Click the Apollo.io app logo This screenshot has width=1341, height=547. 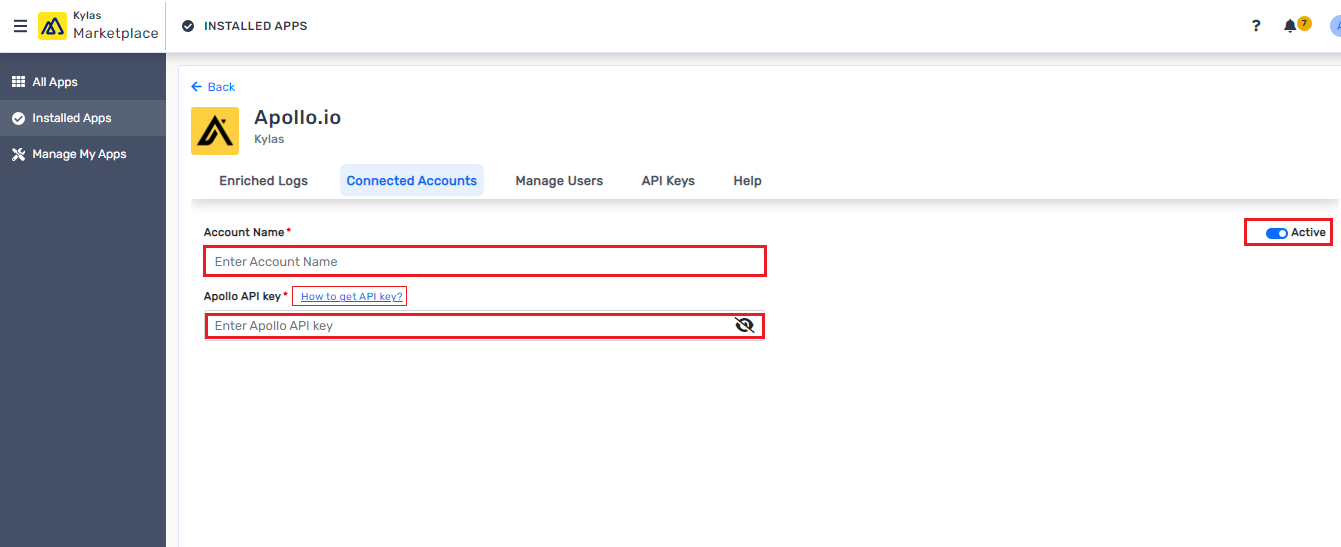click(215, 131)
